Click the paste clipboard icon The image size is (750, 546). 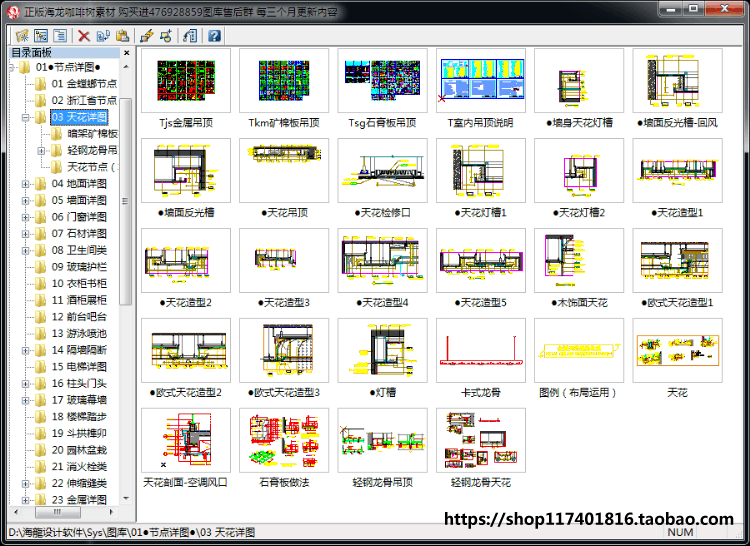pyautogui.click(x=122, y=35)
